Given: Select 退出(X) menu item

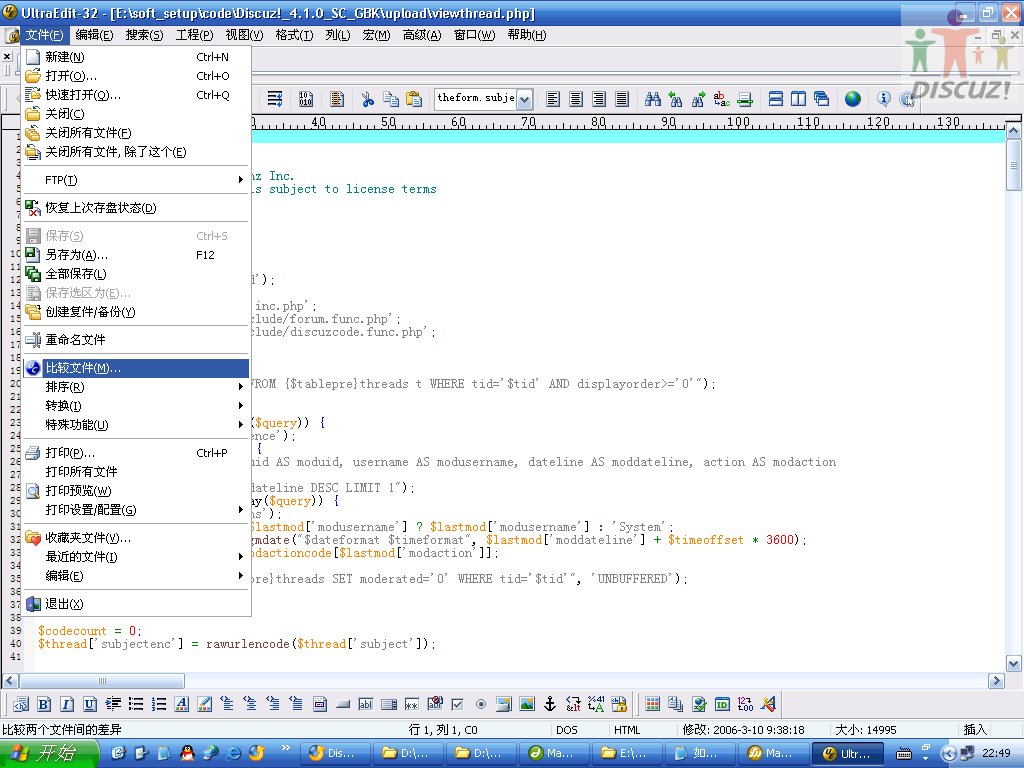Looking at the screenshot, I should (136, 603).
